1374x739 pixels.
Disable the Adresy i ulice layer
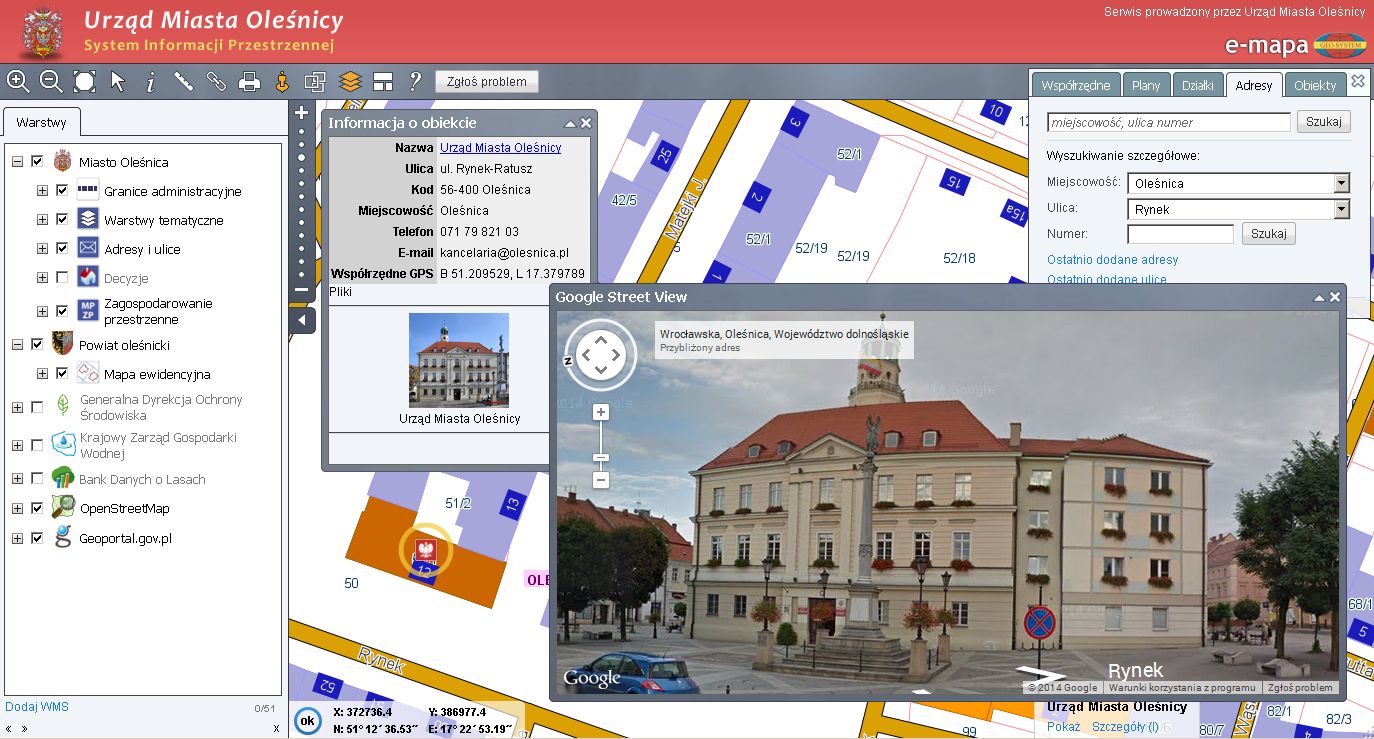[x=62, y=248]
